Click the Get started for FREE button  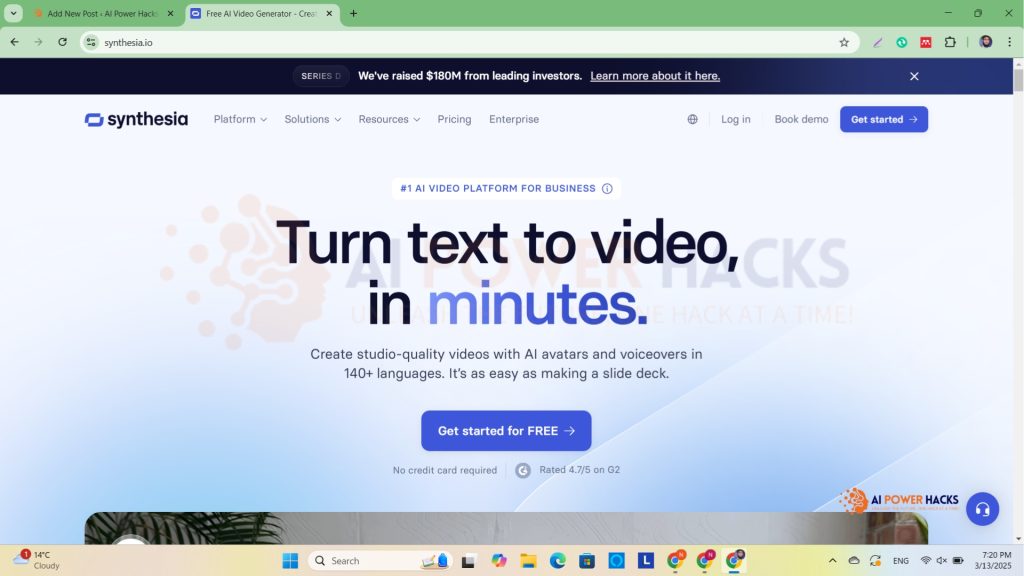[x=506, y=431]
